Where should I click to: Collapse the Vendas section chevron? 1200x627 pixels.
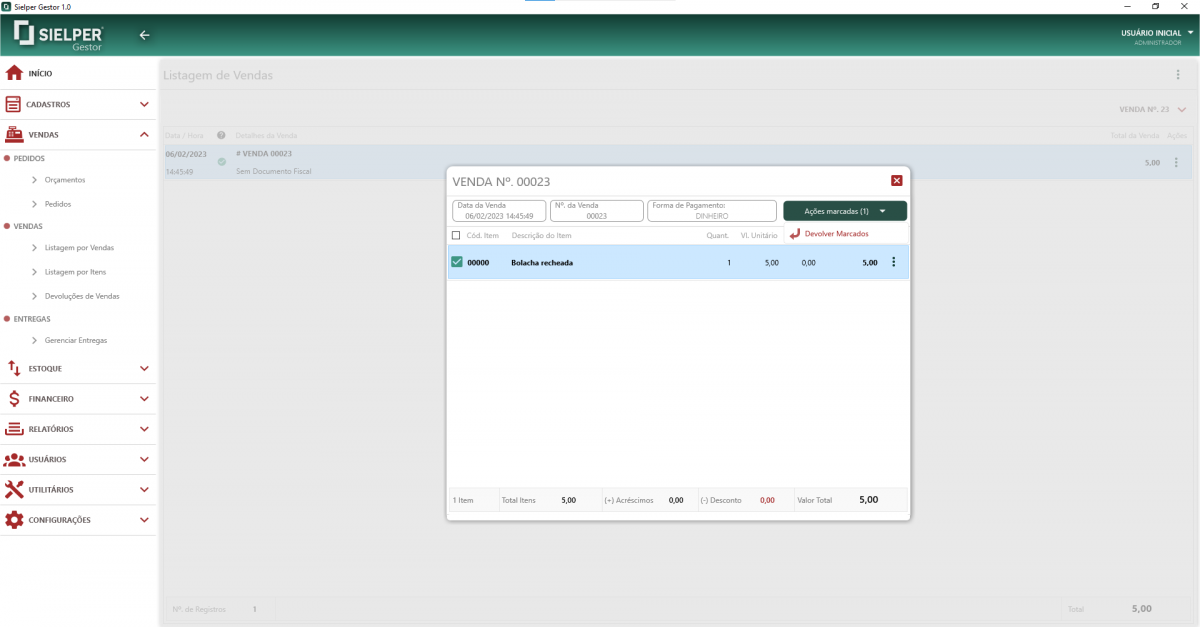point(144,134)
